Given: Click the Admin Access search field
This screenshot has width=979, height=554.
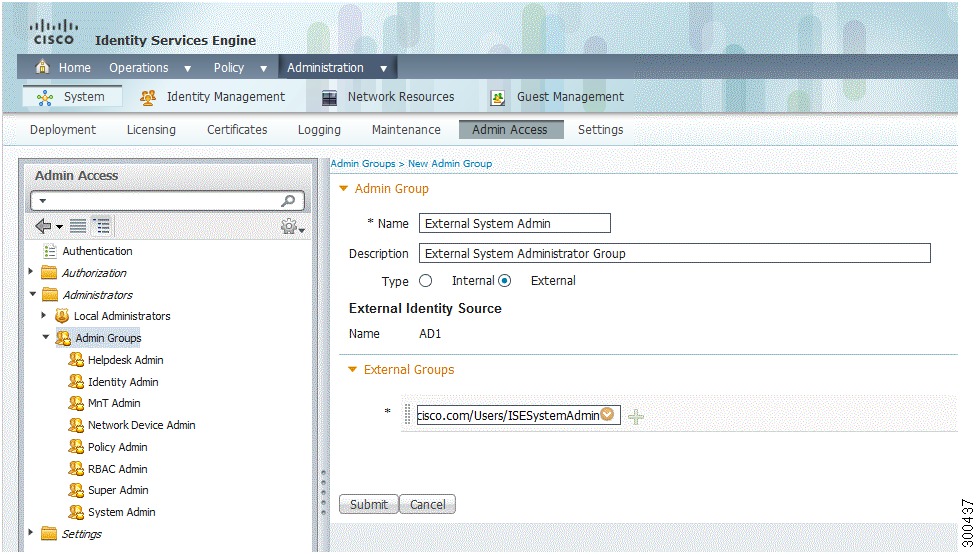Looking at the screenshot, I should 167,200.
